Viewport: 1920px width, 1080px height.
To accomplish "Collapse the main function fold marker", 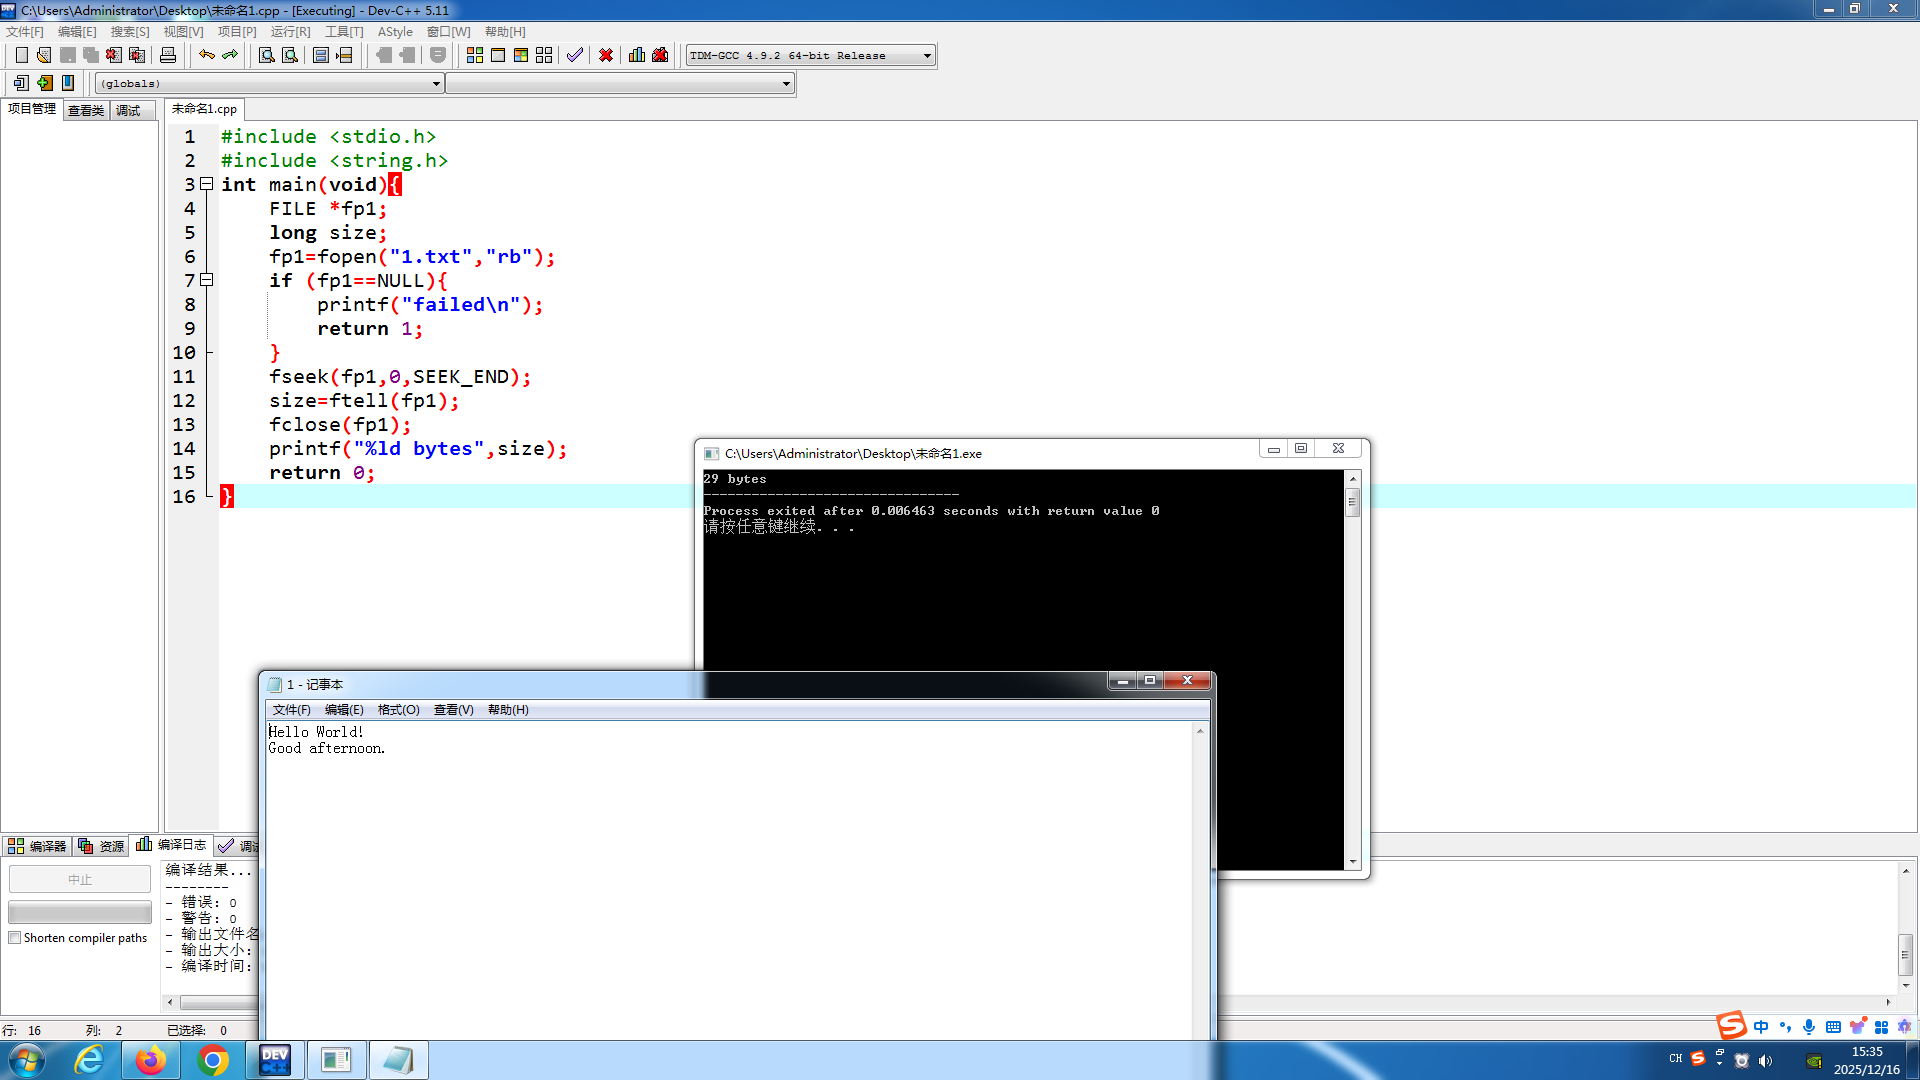I will coord(207,184).
